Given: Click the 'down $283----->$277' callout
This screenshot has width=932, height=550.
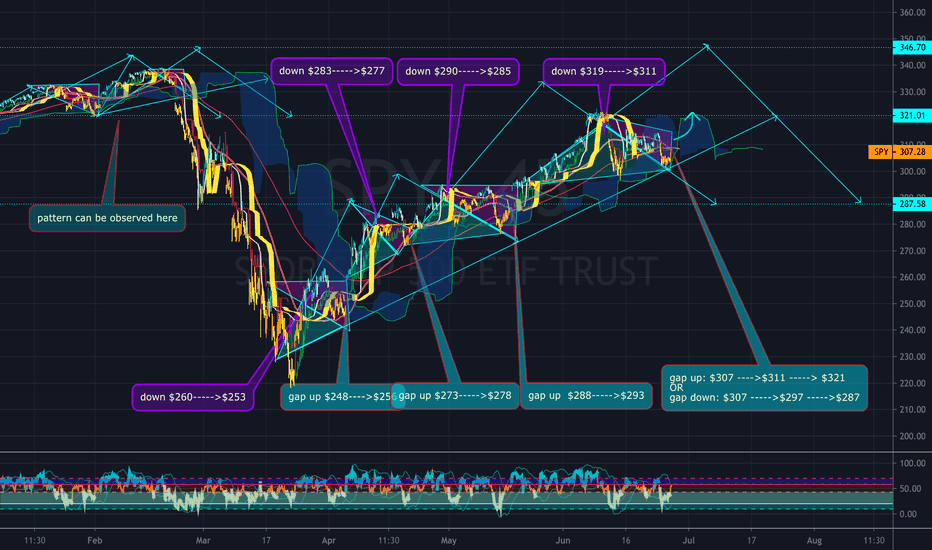Looking at the screenshot, I should pyautogui.click(x=332, y=71).
